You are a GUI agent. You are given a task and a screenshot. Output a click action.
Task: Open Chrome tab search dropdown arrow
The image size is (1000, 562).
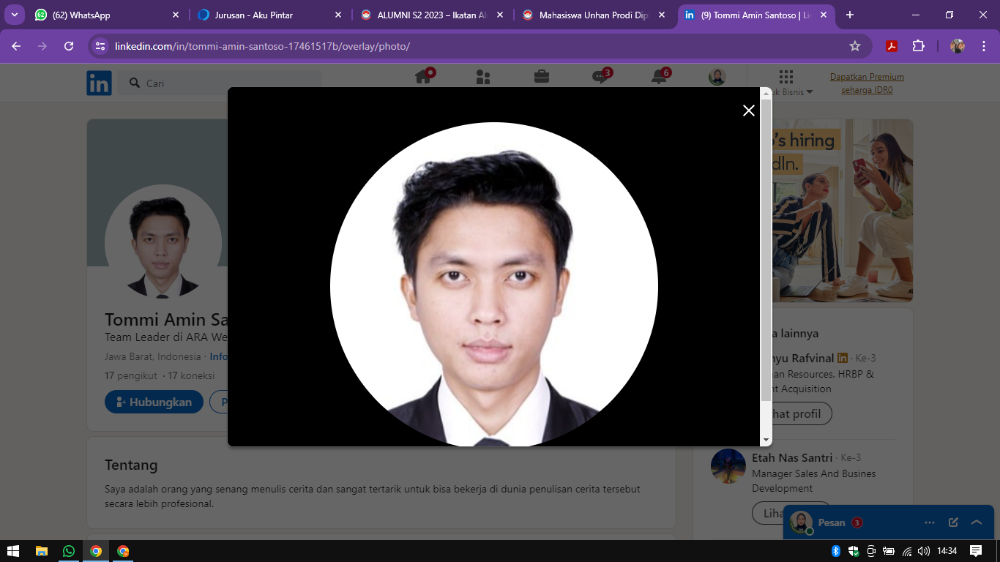point(15,15)
